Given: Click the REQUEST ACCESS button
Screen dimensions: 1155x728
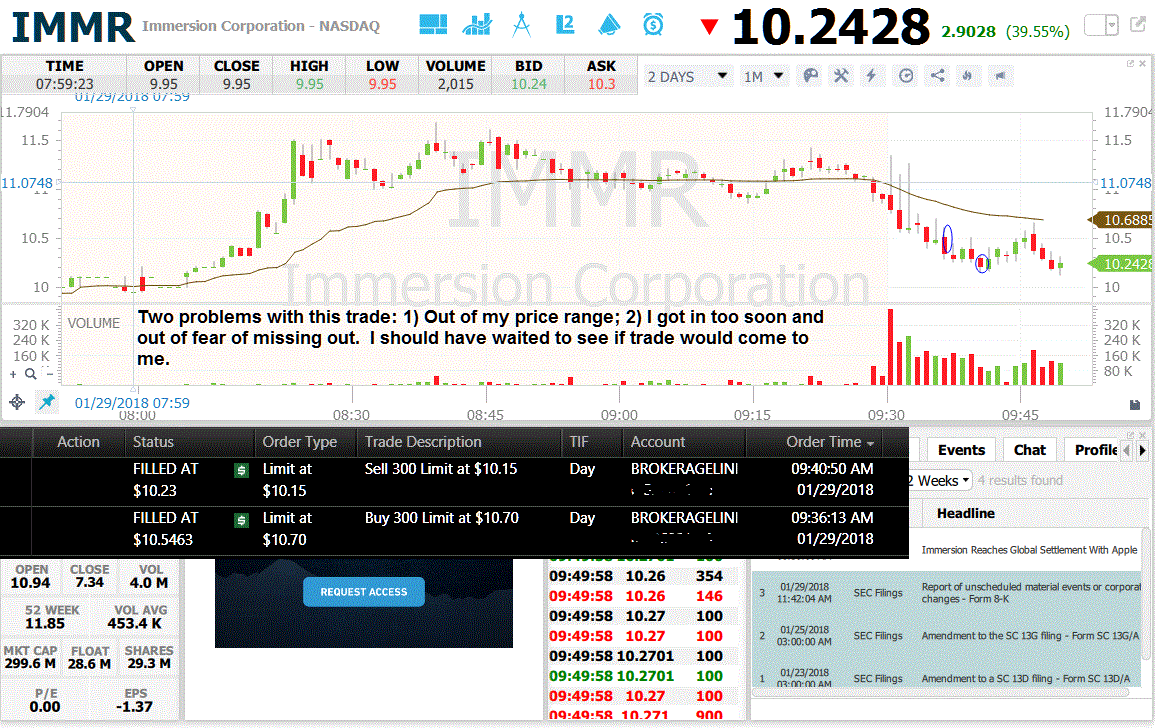Looking at the screenshot, I should click(x=363, y=592).
